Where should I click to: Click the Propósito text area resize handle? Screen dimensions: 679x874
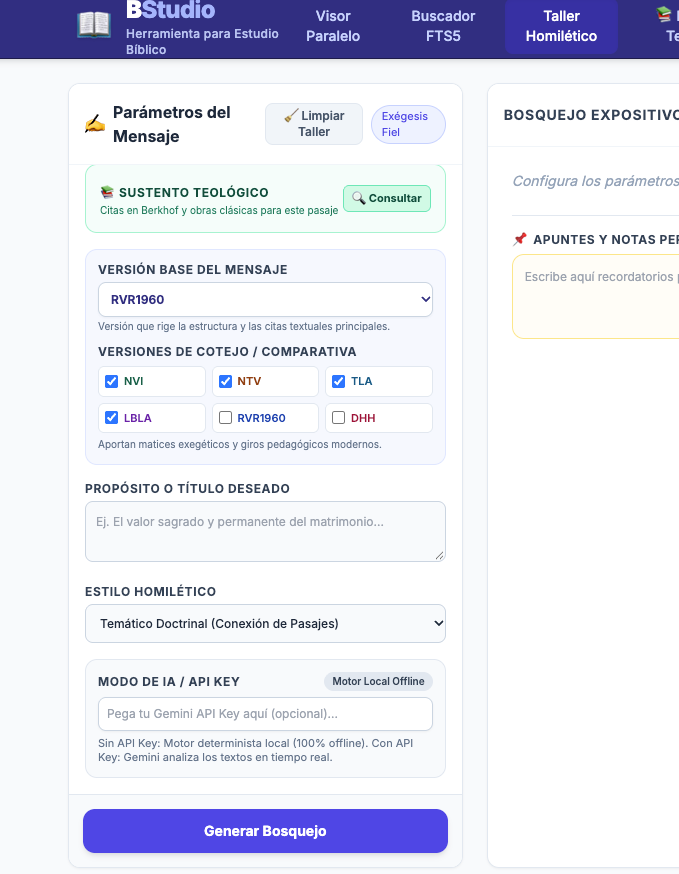click(x=440, y=556)
